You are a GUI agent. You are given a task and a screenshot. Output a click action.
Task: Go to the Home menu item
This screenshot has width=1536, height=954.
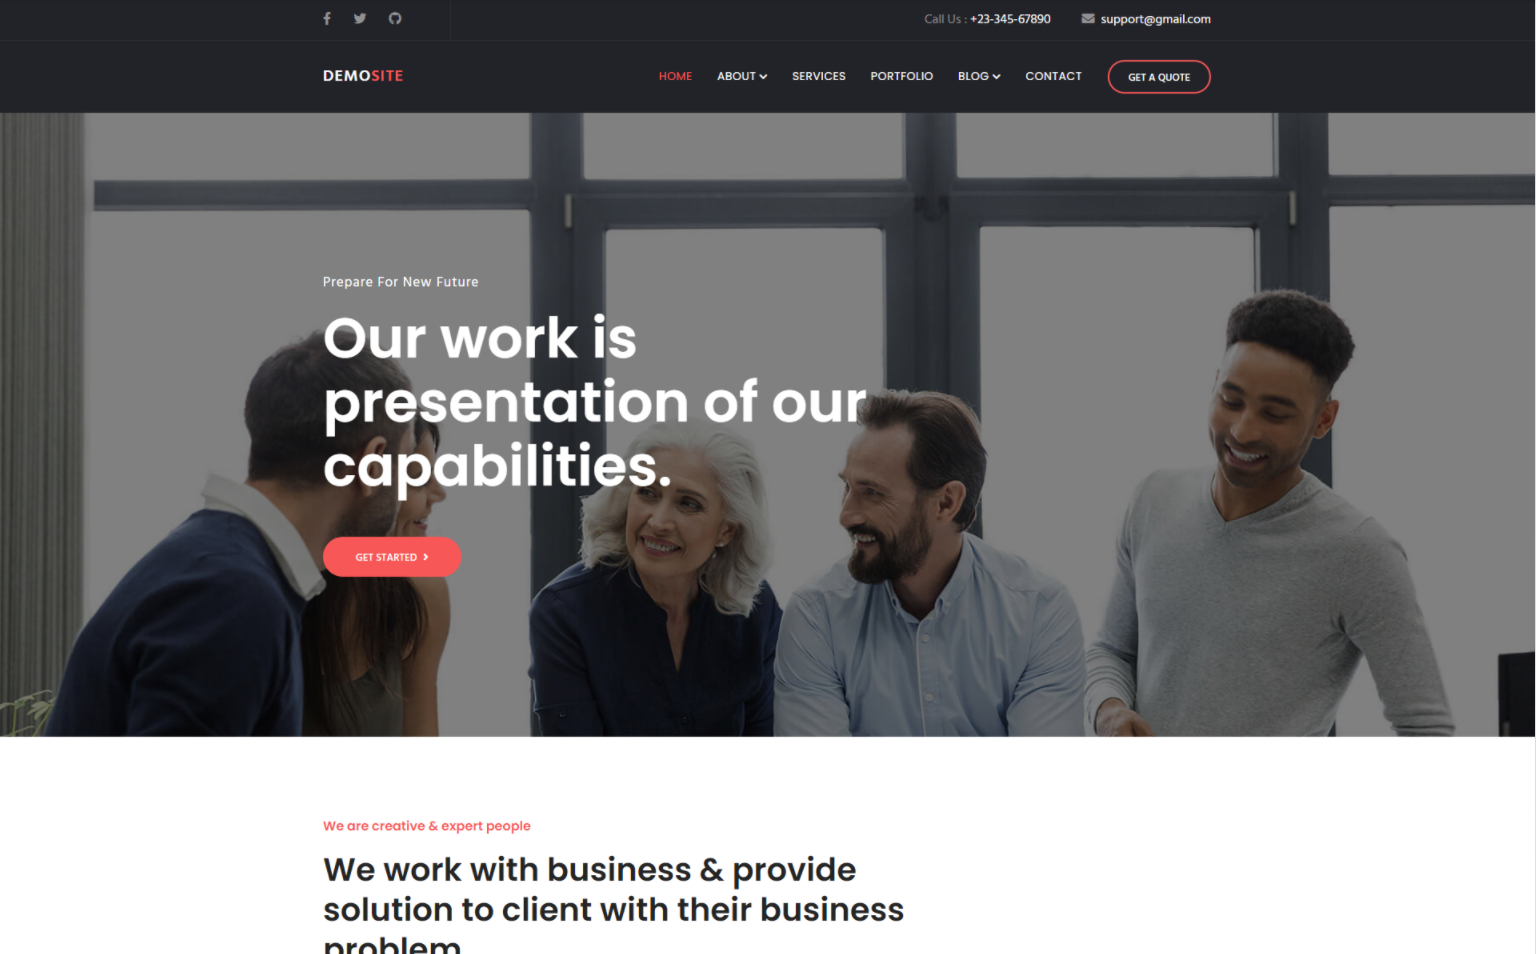pyautogui.click(x=675, y=76)
